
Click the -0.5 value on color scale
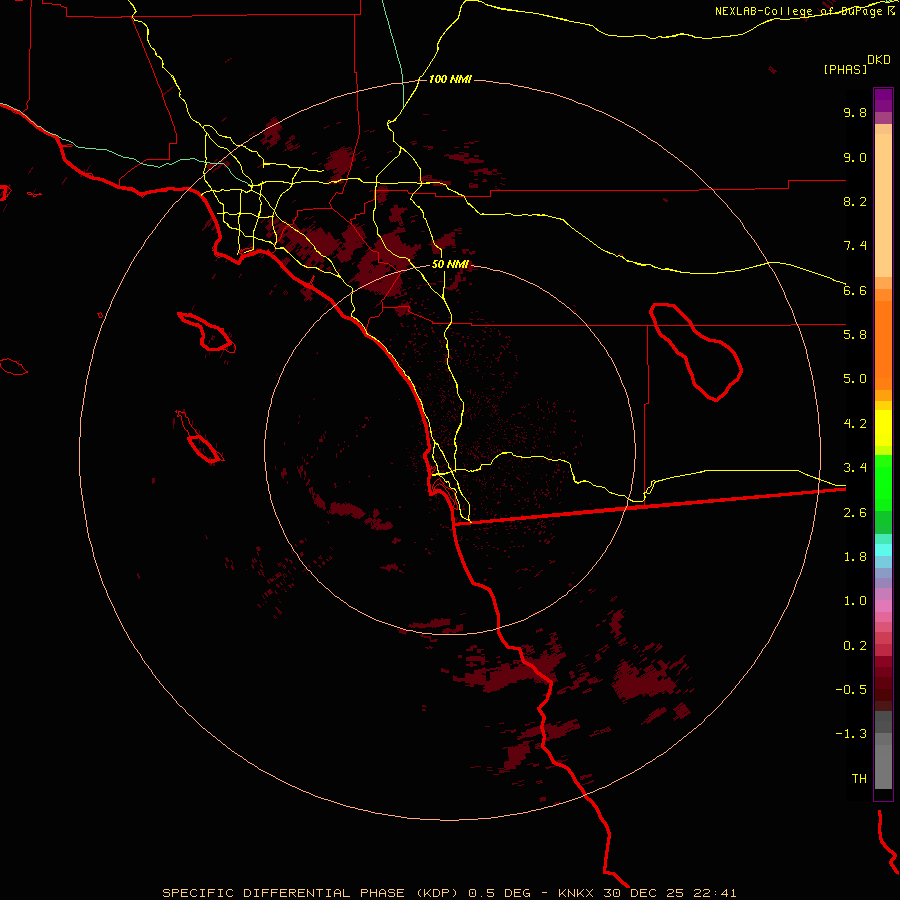(851, 689)
